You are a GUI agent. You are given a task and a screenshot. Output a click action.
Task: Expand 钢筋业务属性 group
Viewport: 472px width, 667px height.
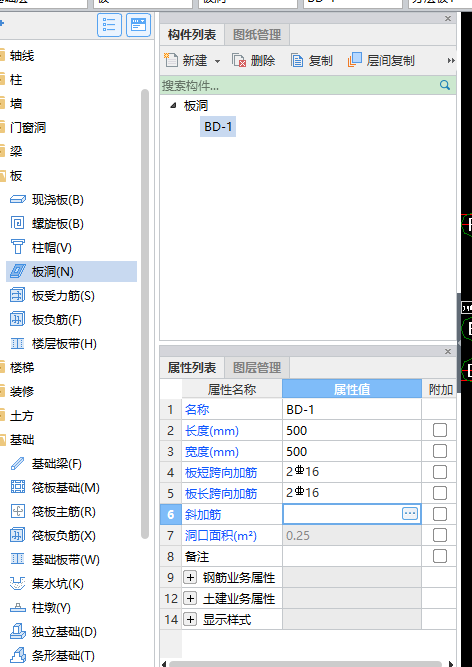click(x=190, y=577)
